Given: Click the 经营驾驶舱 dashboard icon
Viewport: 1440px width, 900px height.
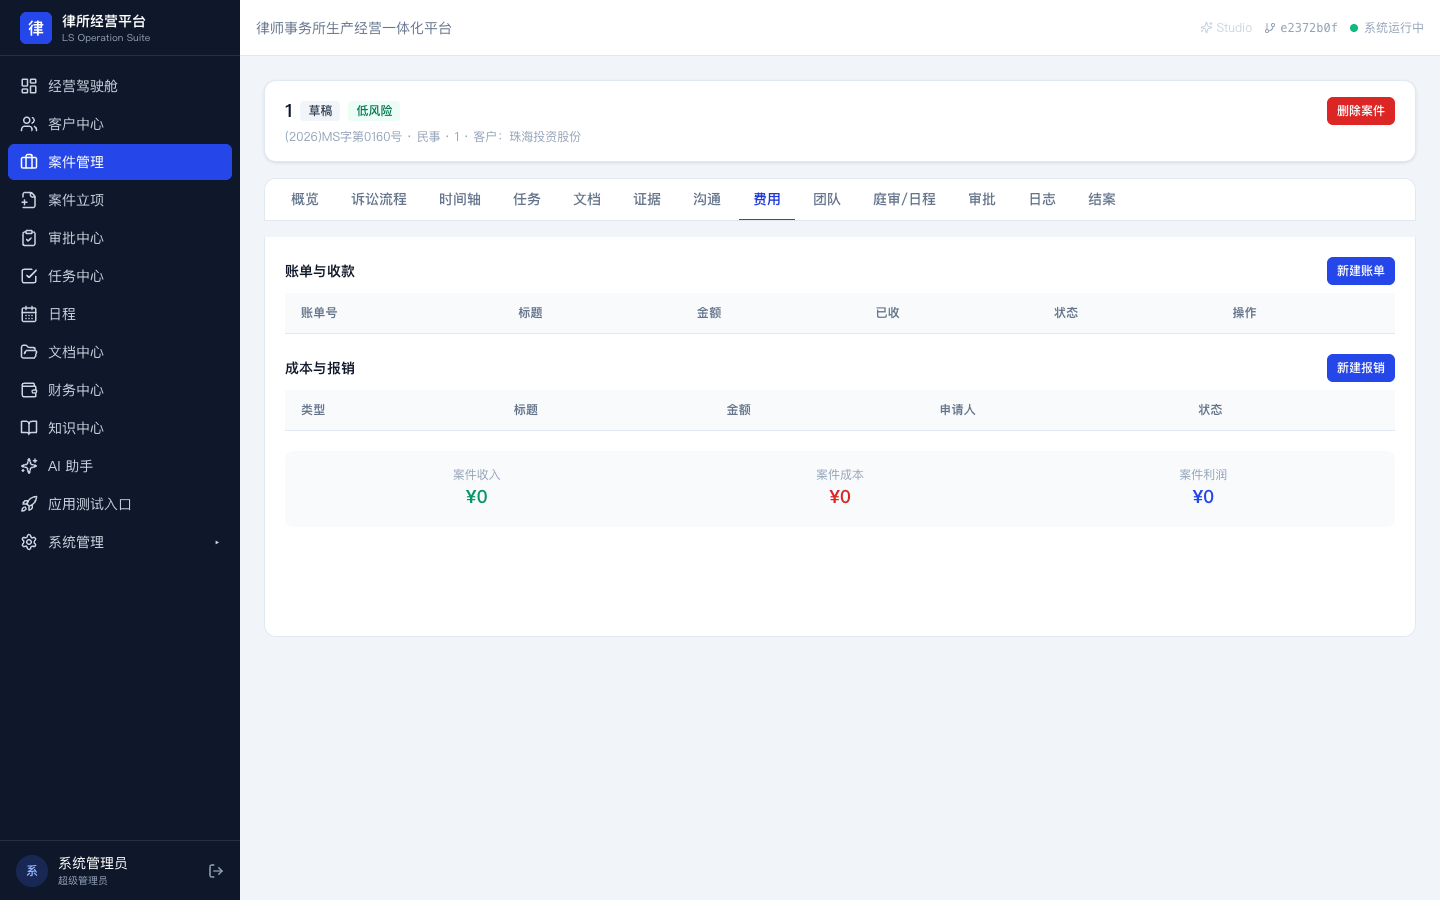Looking at the screenshot, I should (x=29, y=86).
